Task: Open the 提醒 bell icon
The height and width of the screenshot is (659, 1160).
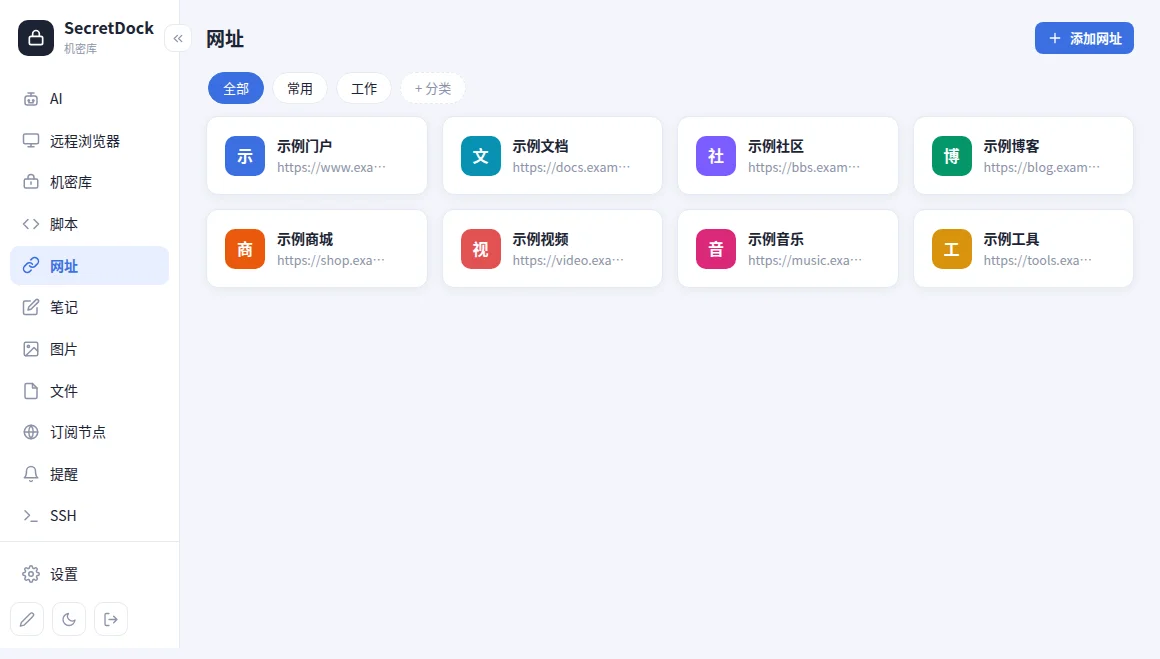Action: coord(30,474)
